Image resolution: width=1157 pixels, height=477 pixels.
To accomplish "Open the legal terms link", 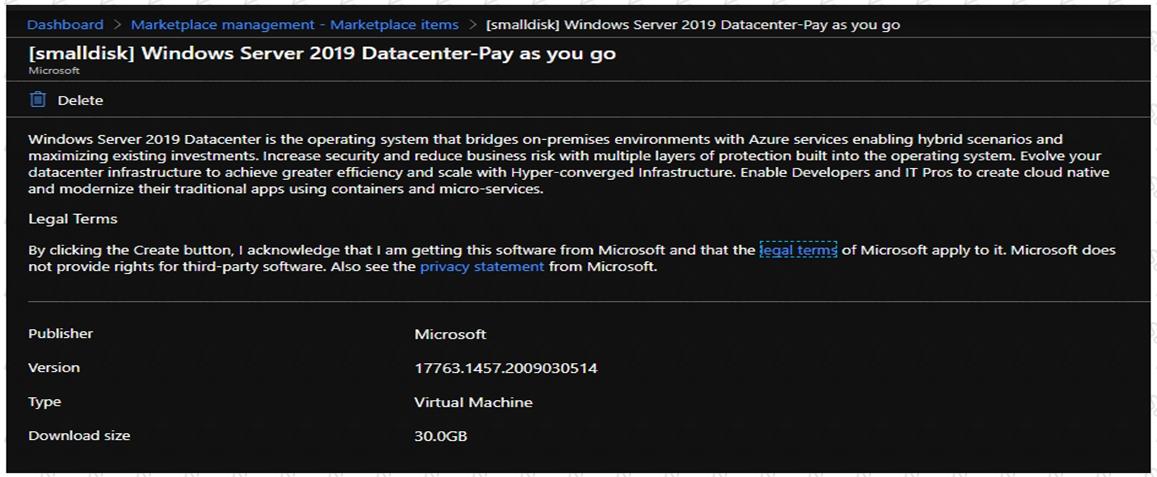I will point(798,250).
